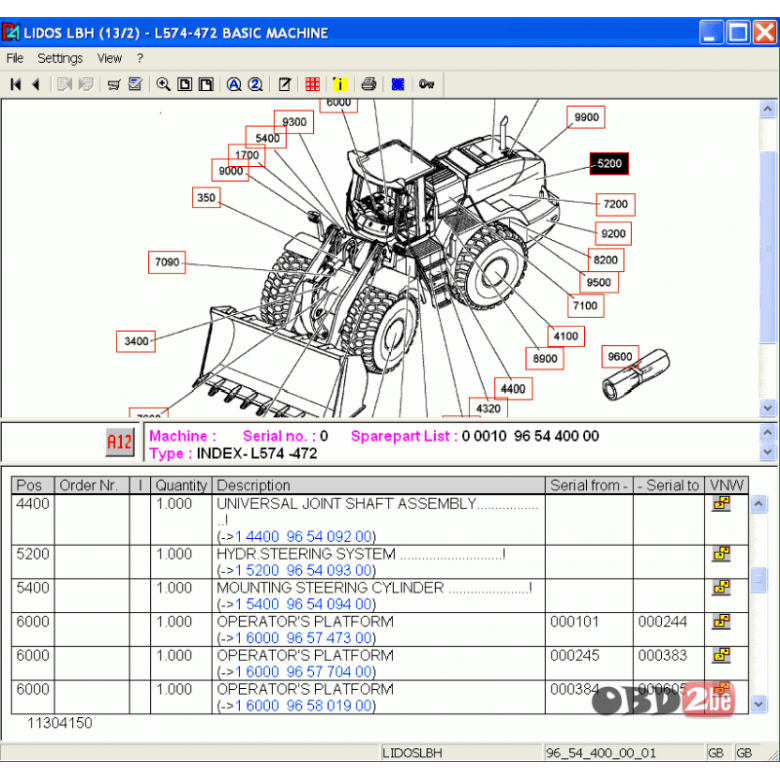Click the Description column header

click(x=379, y=485)
